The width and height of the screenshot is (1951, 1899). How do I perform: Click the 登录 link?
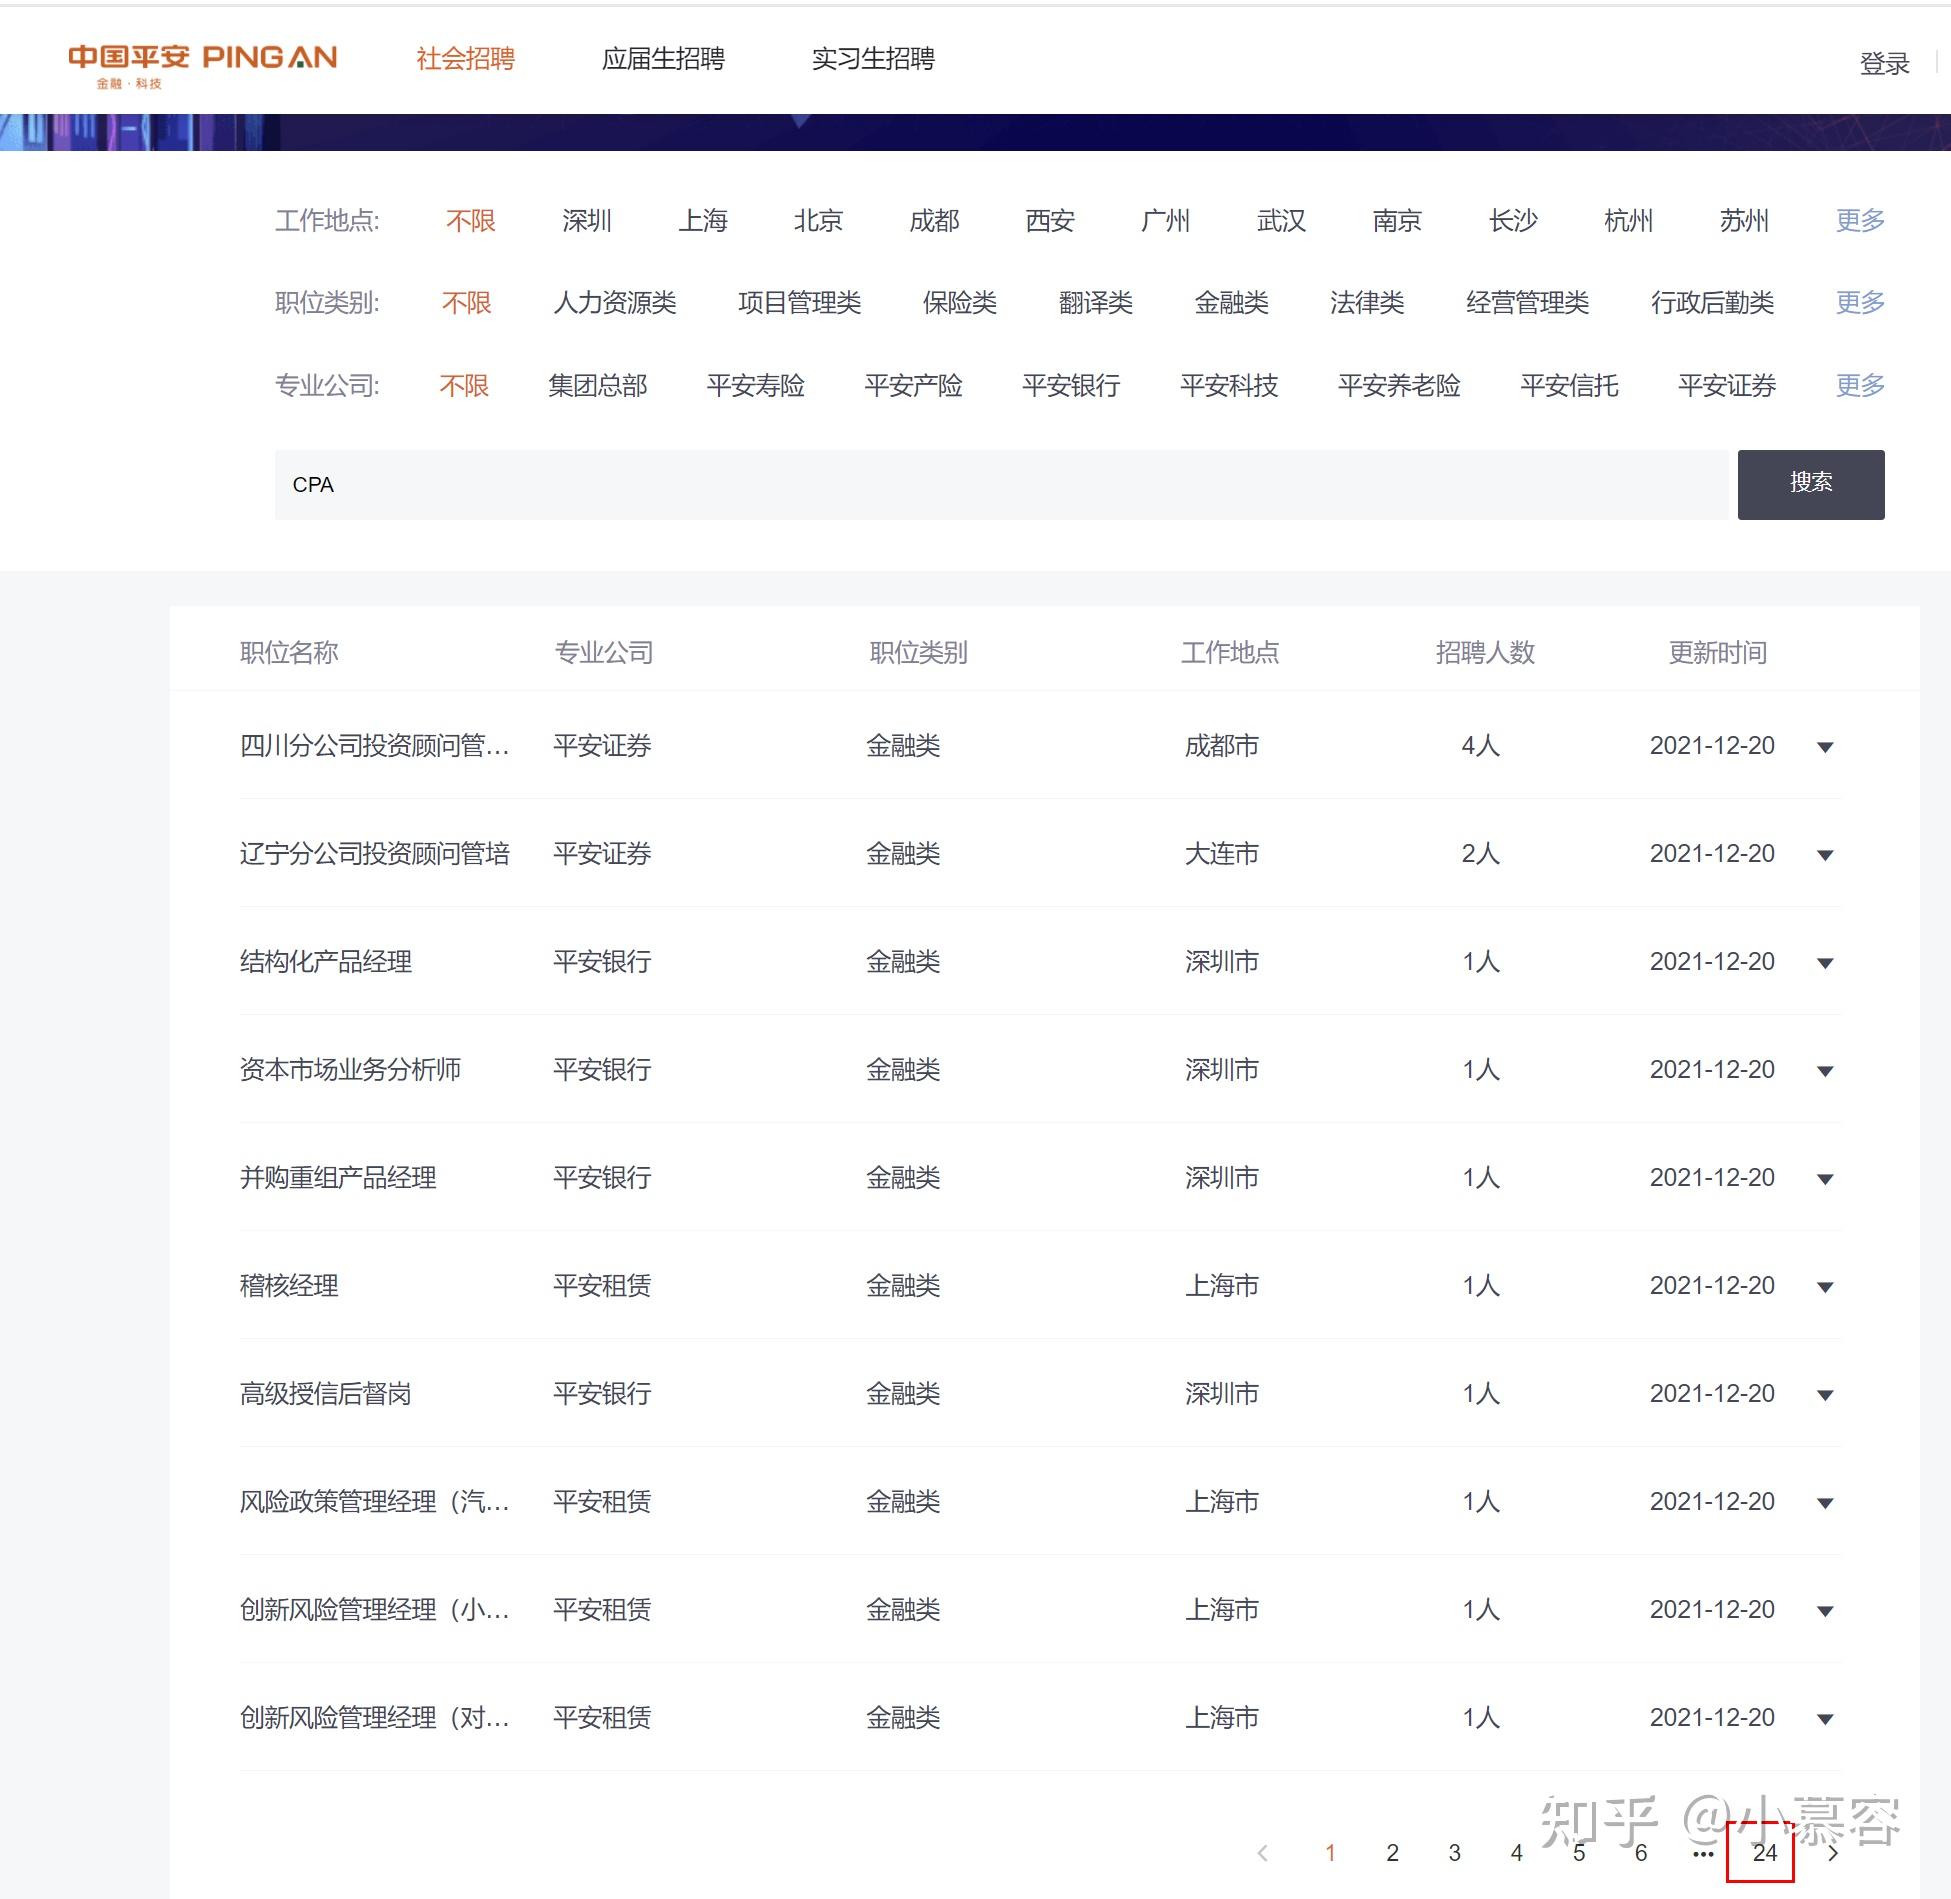pos(1884,64)
